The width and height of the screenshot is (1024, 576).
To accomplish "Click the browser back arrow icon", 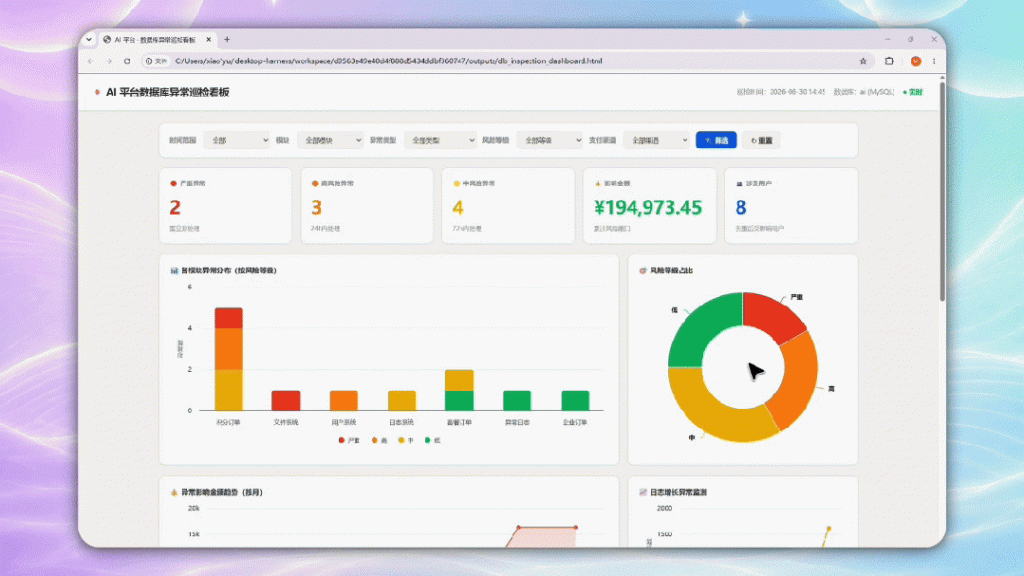I will (x=91, y=61).
